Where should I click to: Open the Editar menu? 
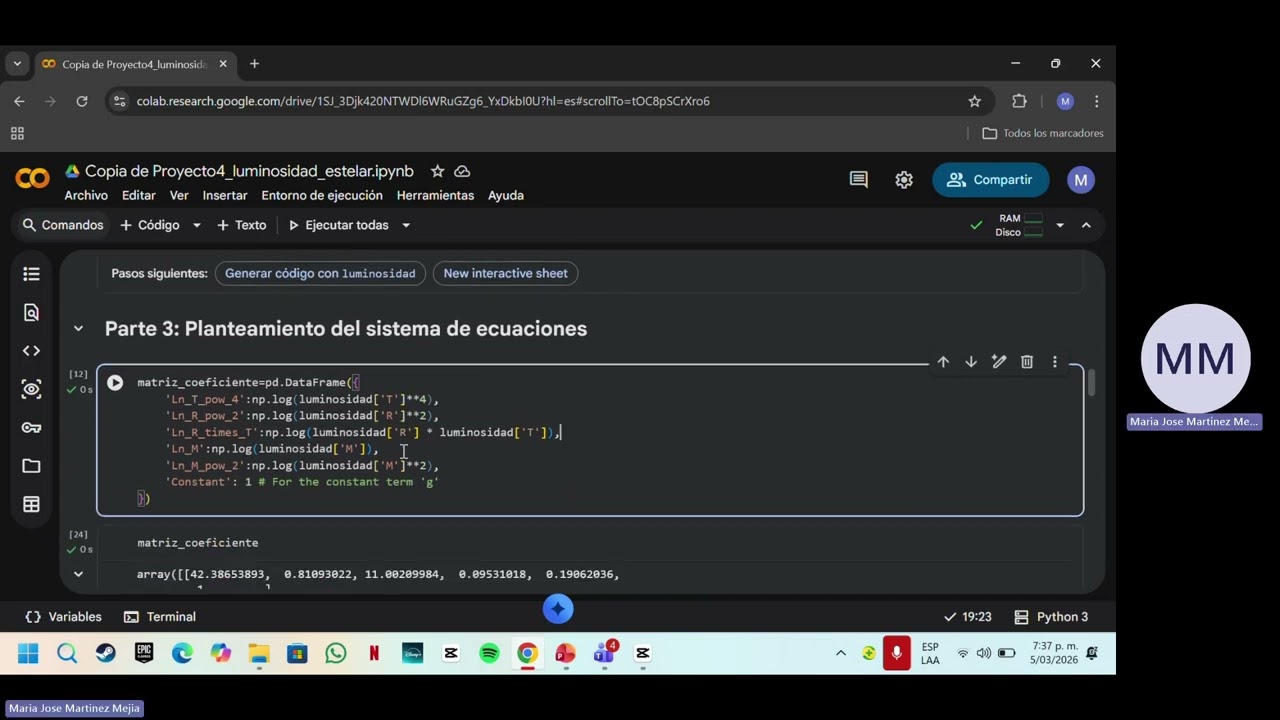[x=139, y=195]
